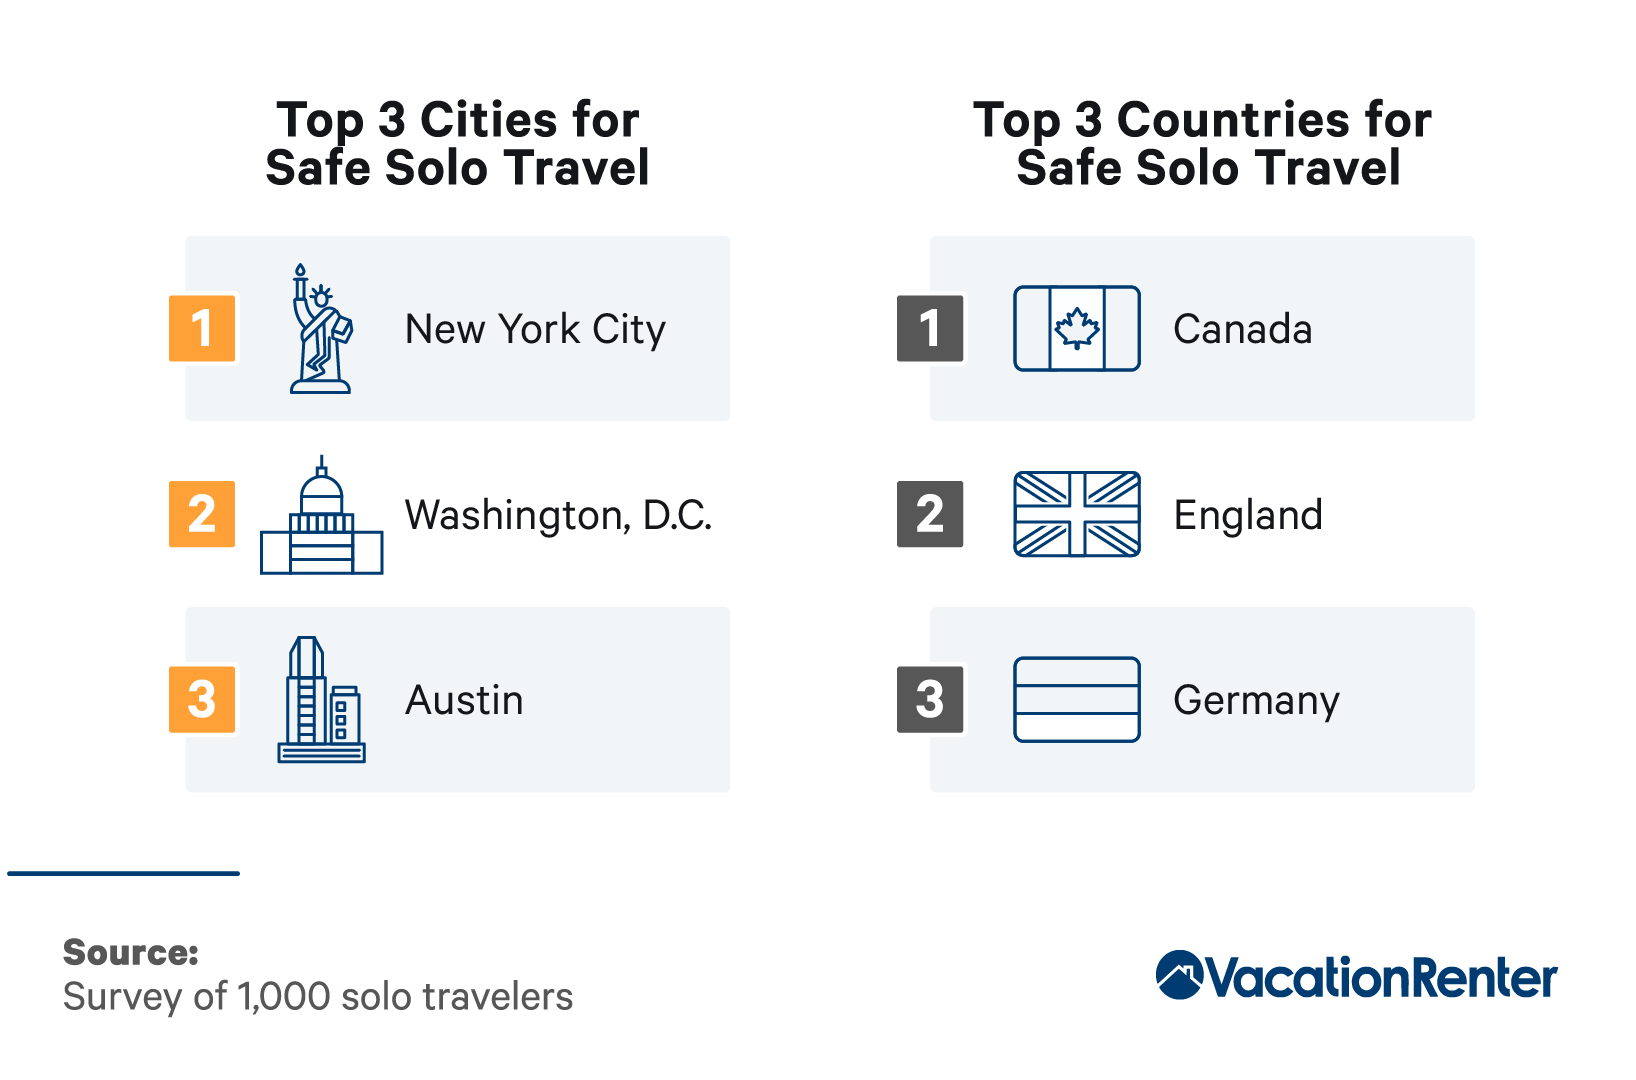Select the orange number 2 badge
The width and height of the screenshot is (1636, 1080).
pos(202,514)
